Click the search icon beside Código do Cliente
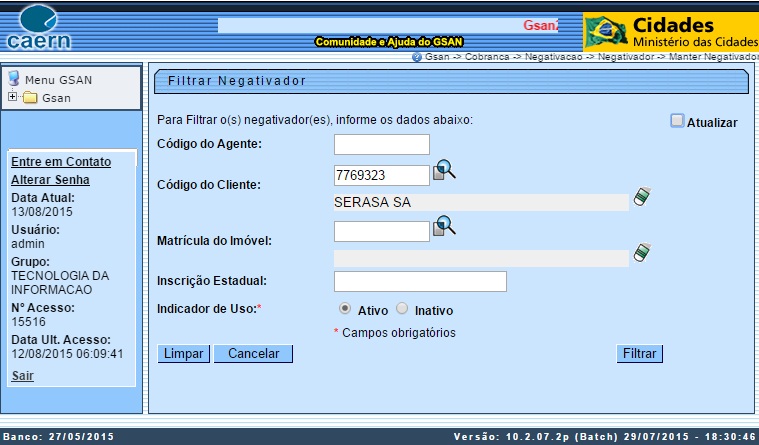The height and width of the screenshot is (445, 759). point(444,173)
